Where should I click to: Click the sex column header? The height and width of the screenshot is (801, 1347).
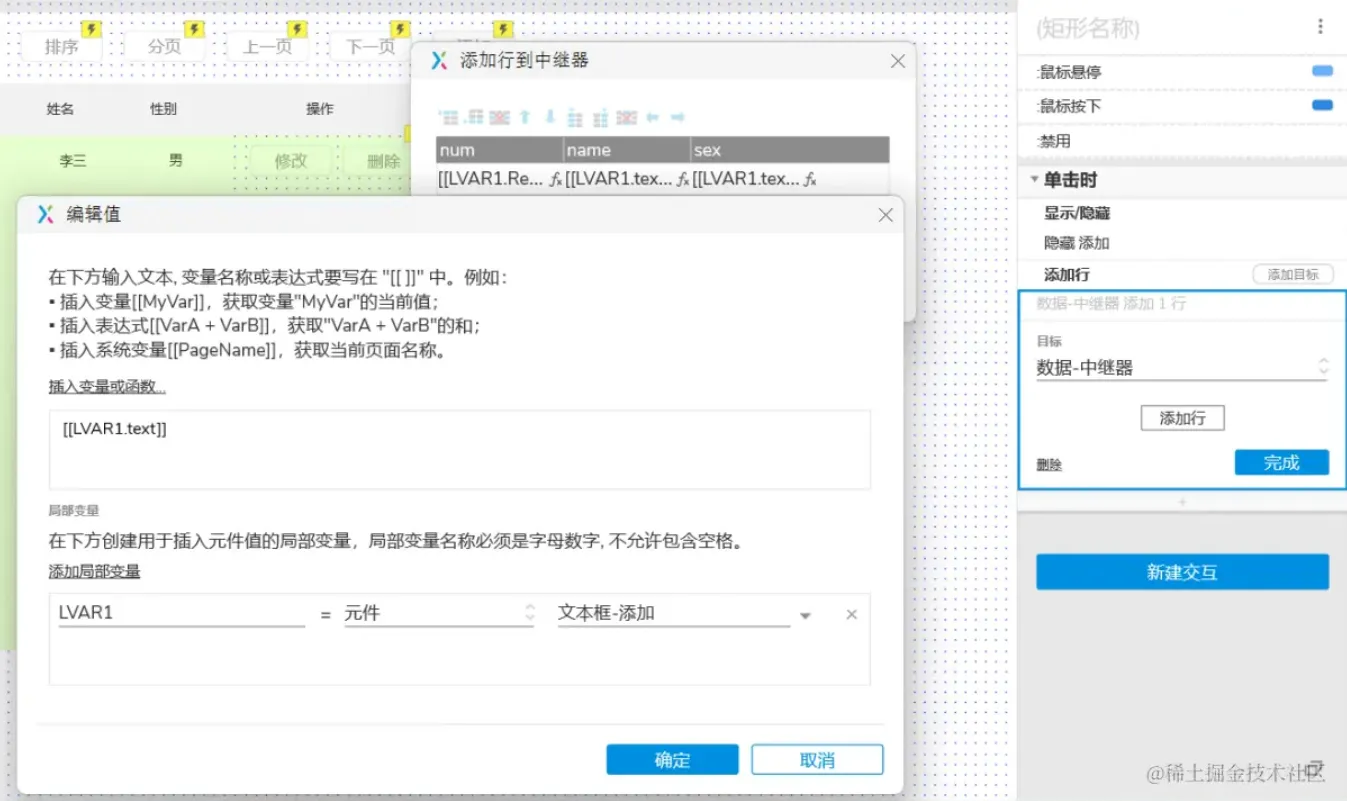[x=790, y=150]
